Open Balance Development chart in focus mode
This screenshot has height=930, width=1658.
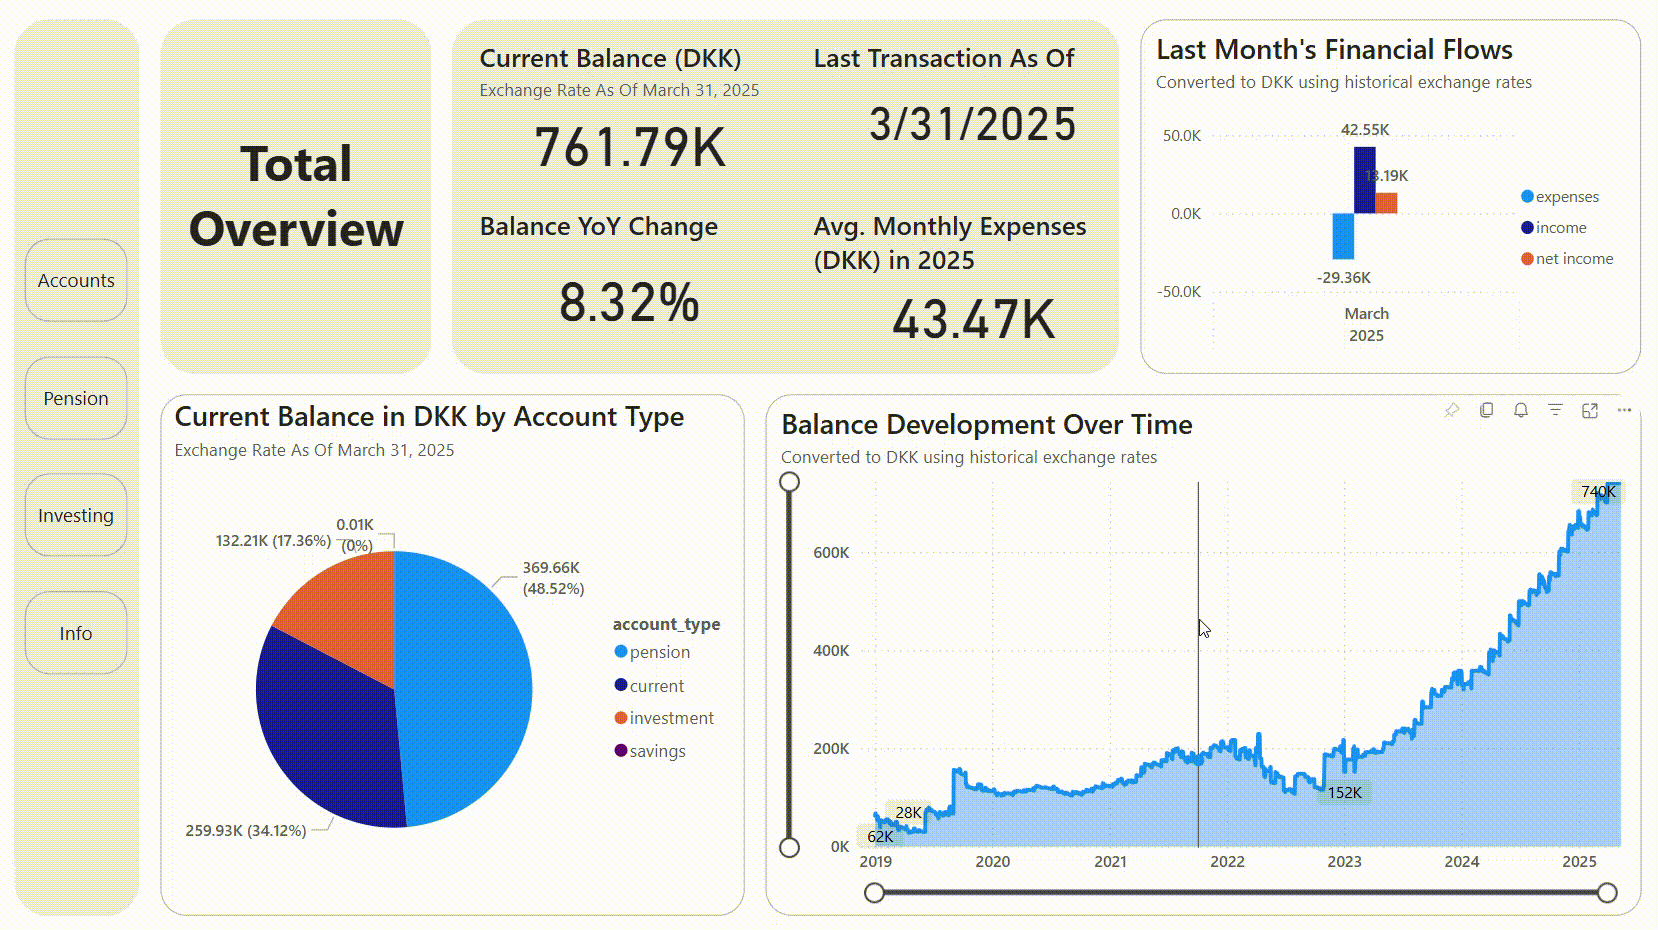pos(1590,410)
